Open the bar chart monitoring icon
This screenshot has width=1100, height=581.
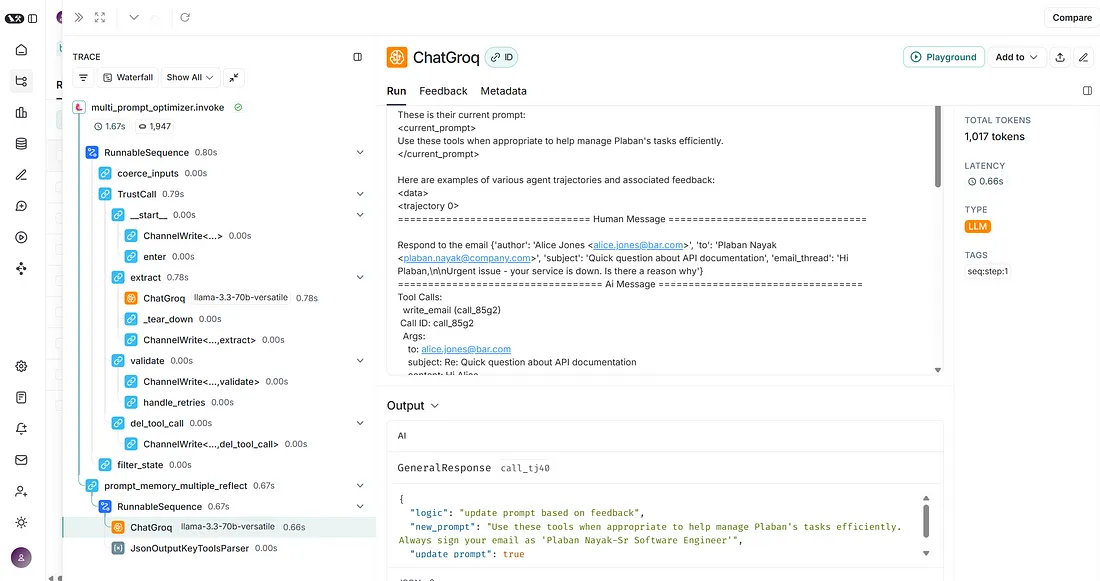tap(21, 112)
